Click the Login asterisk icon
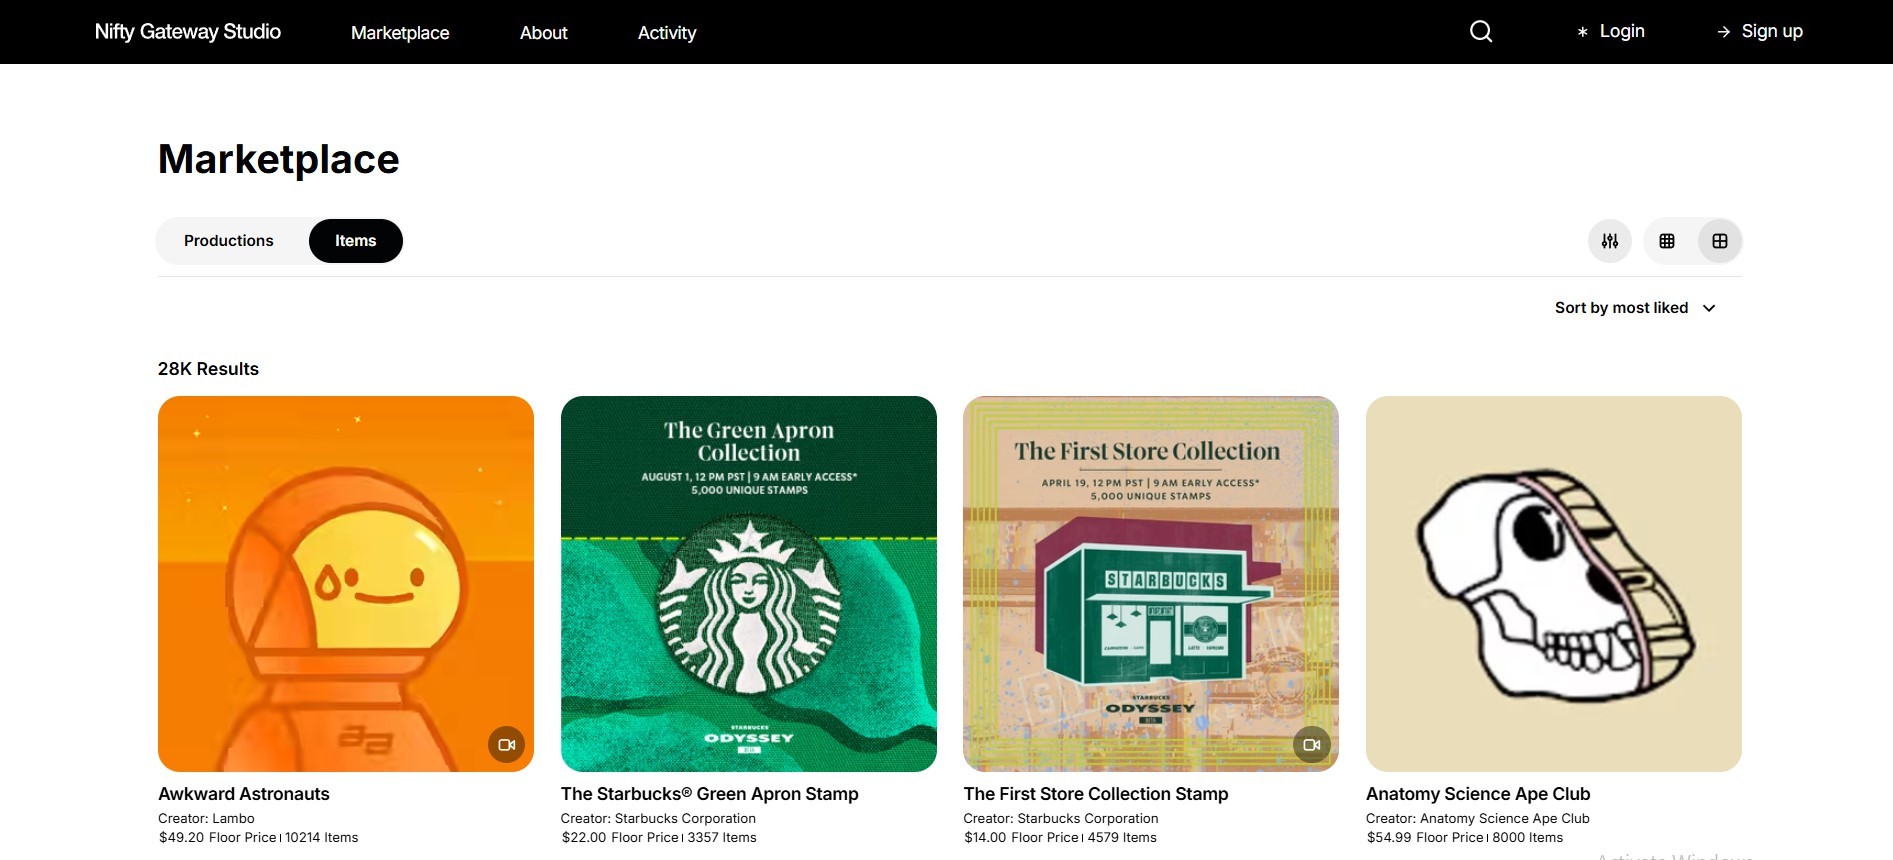 point(1582,32)
